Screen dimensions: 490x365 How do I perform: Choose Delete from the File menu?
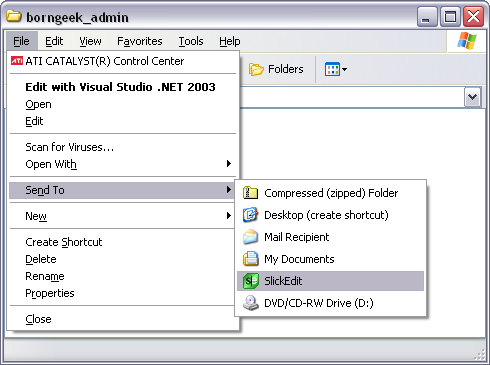coord(122,259)
